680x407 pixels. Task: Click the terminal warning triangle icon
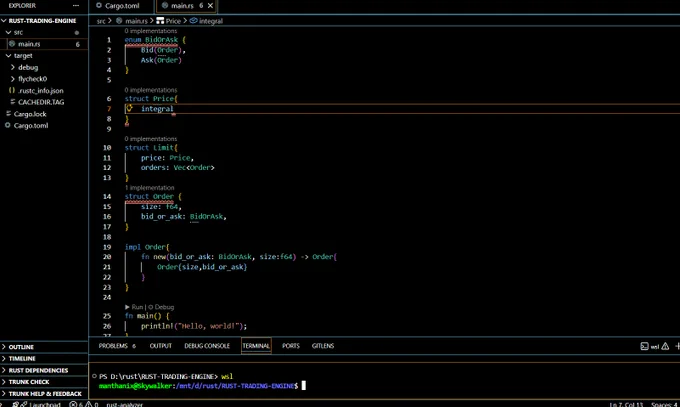tap(665, 346)
